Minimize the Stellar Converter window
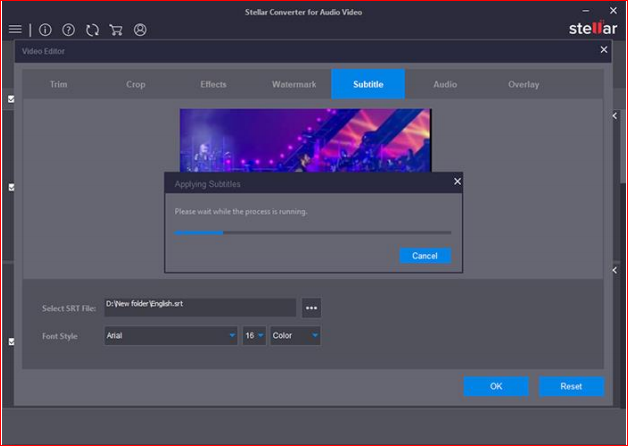This screenshot has height=446, width=628. click(586, 11)
